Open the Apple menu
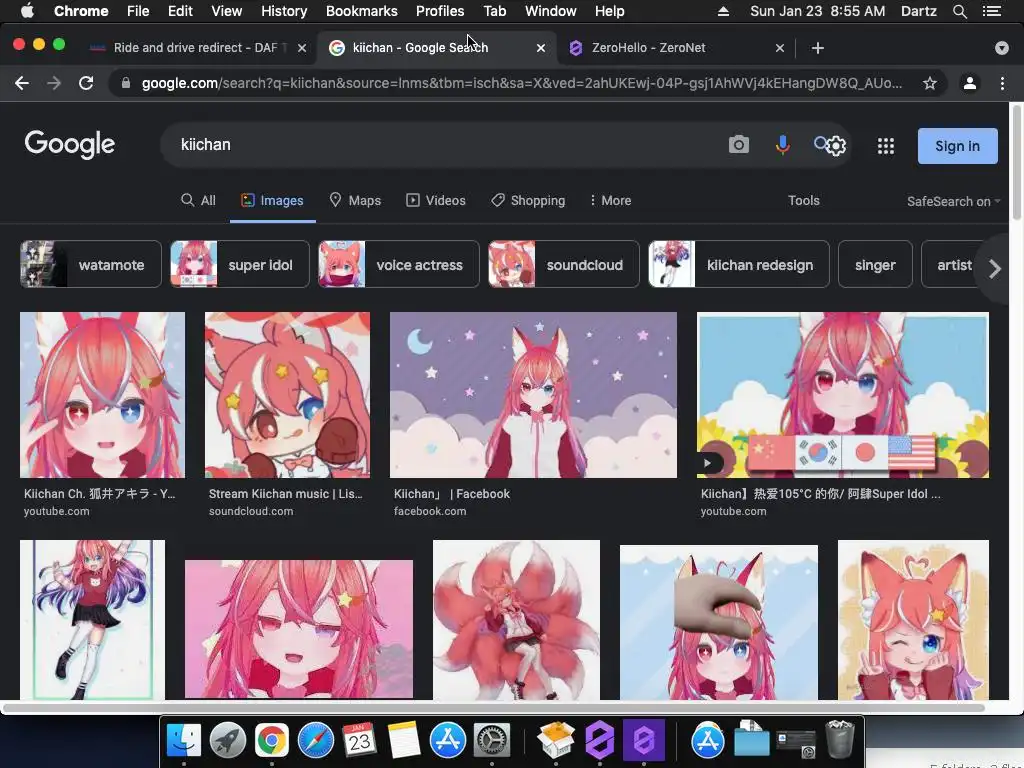The height and width of the screenshot is (768, 1024). tap(27, 11)
